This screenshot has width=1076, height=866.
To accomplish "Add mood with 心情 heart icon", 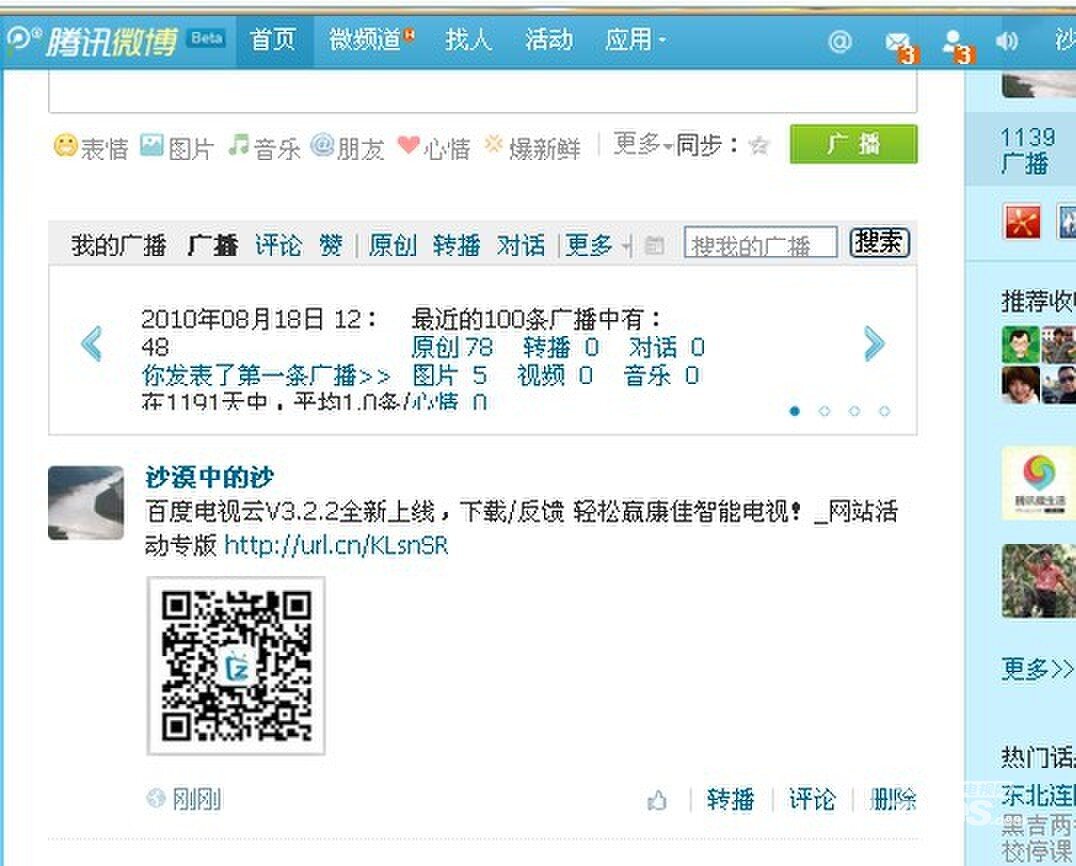I will 408,144.
